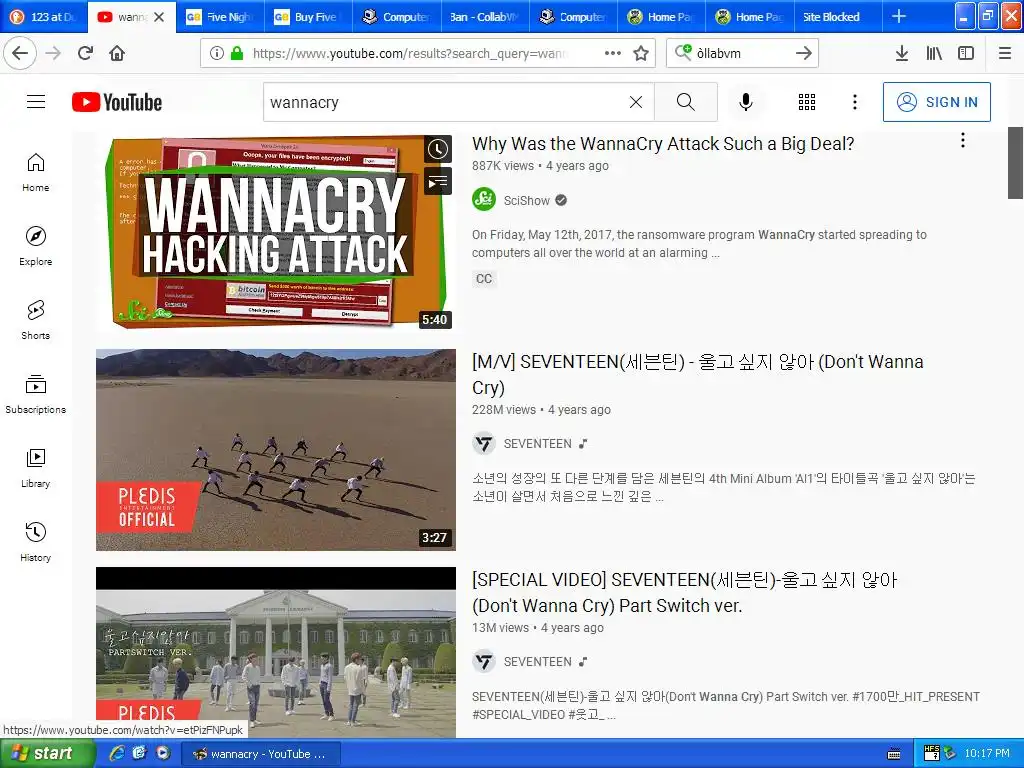Image resolution: width=1024 pixels, height=768 pixels.
Task: Click the green padlock security icon
Action: click(x=237, y=53)
